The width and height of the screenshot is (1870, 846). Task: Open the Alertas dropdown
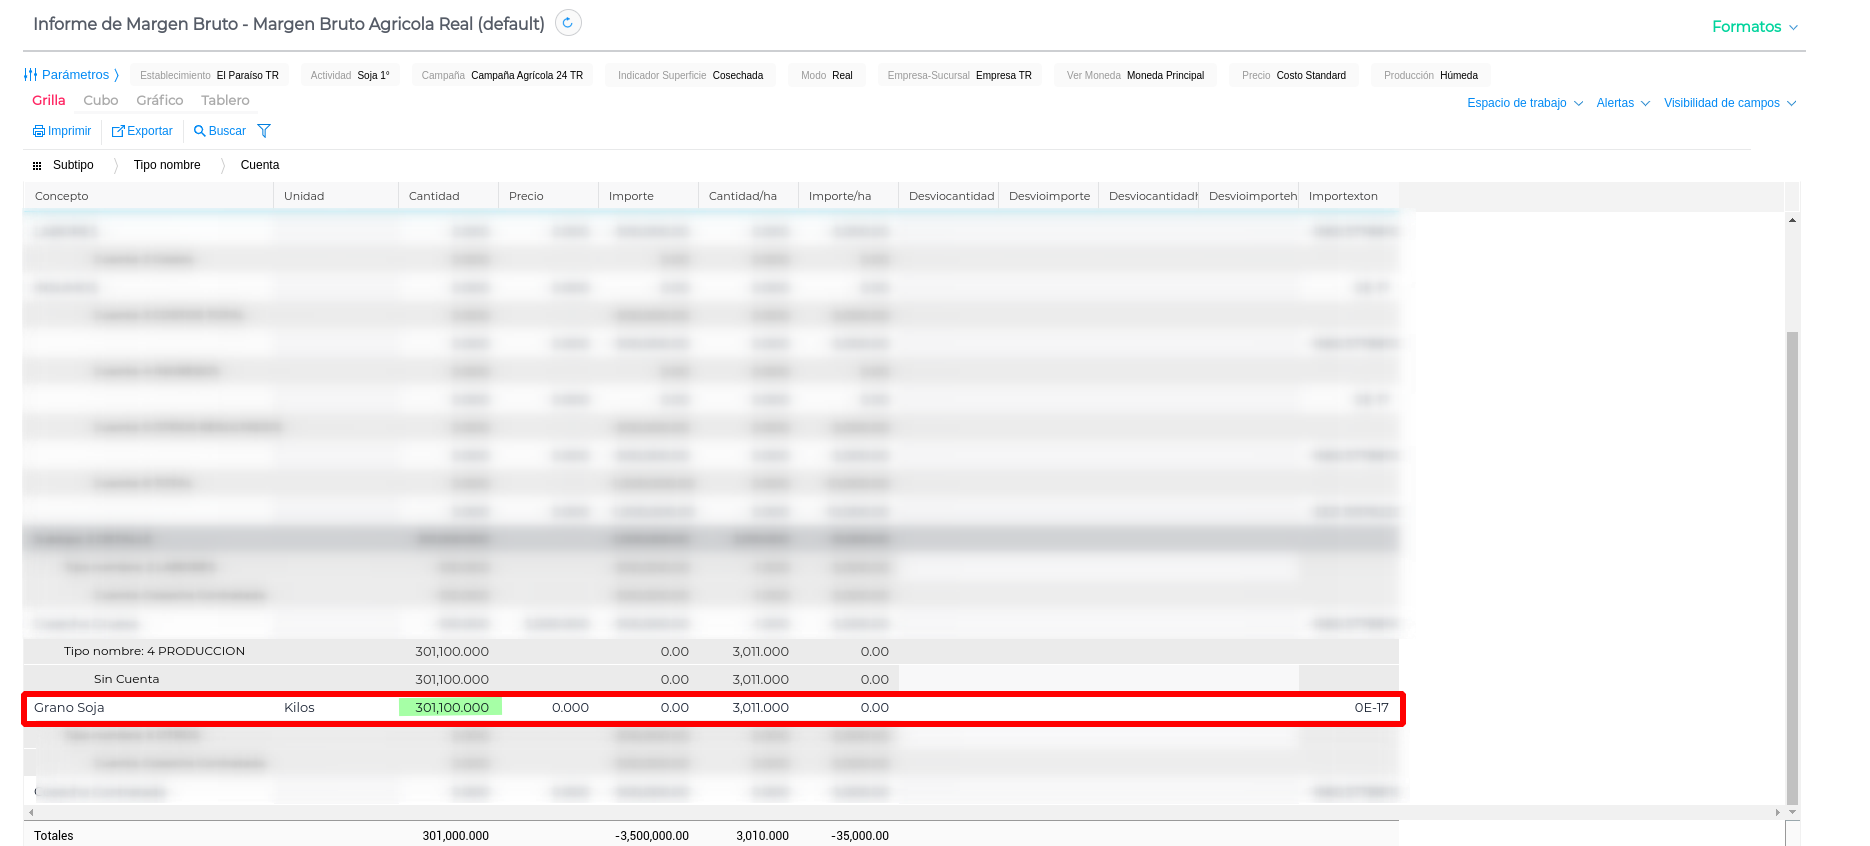point(1622,103)
